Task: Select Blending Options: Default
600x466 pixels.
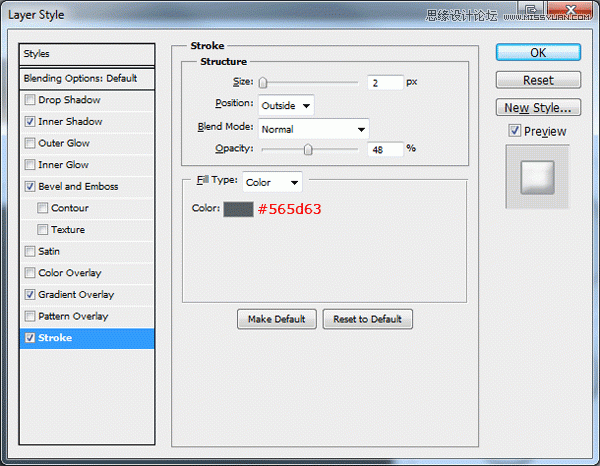Action: (x=87, y=78)
